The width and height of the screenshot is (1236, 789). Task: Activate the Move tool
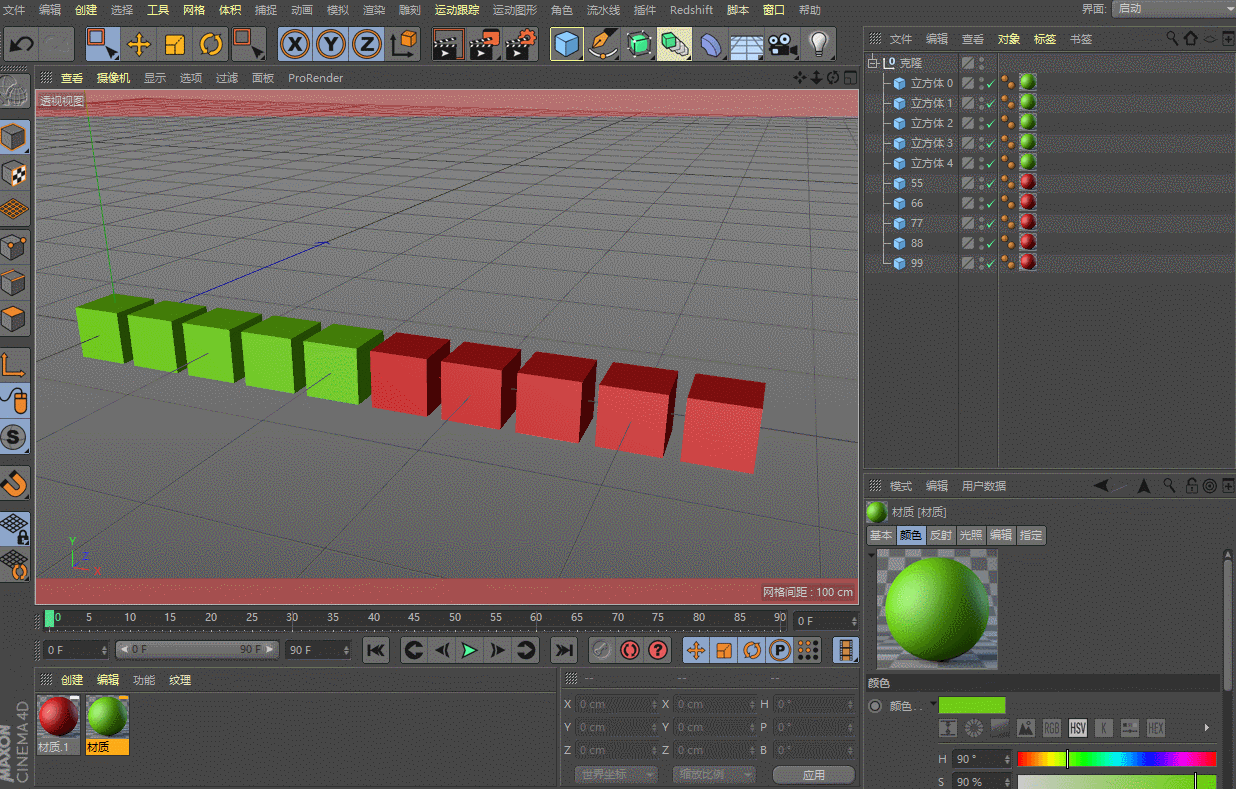[139, 44]
